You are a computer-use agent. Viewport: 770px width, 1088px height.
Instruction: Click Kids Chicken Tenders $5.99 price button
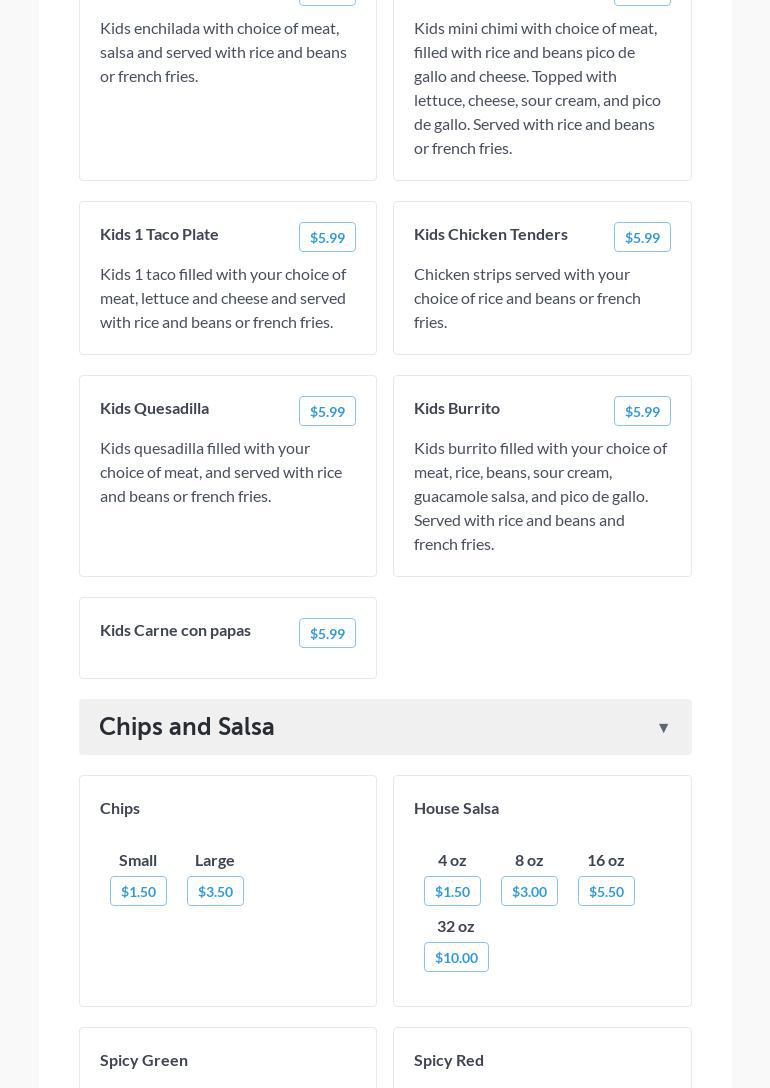[642, 237]
